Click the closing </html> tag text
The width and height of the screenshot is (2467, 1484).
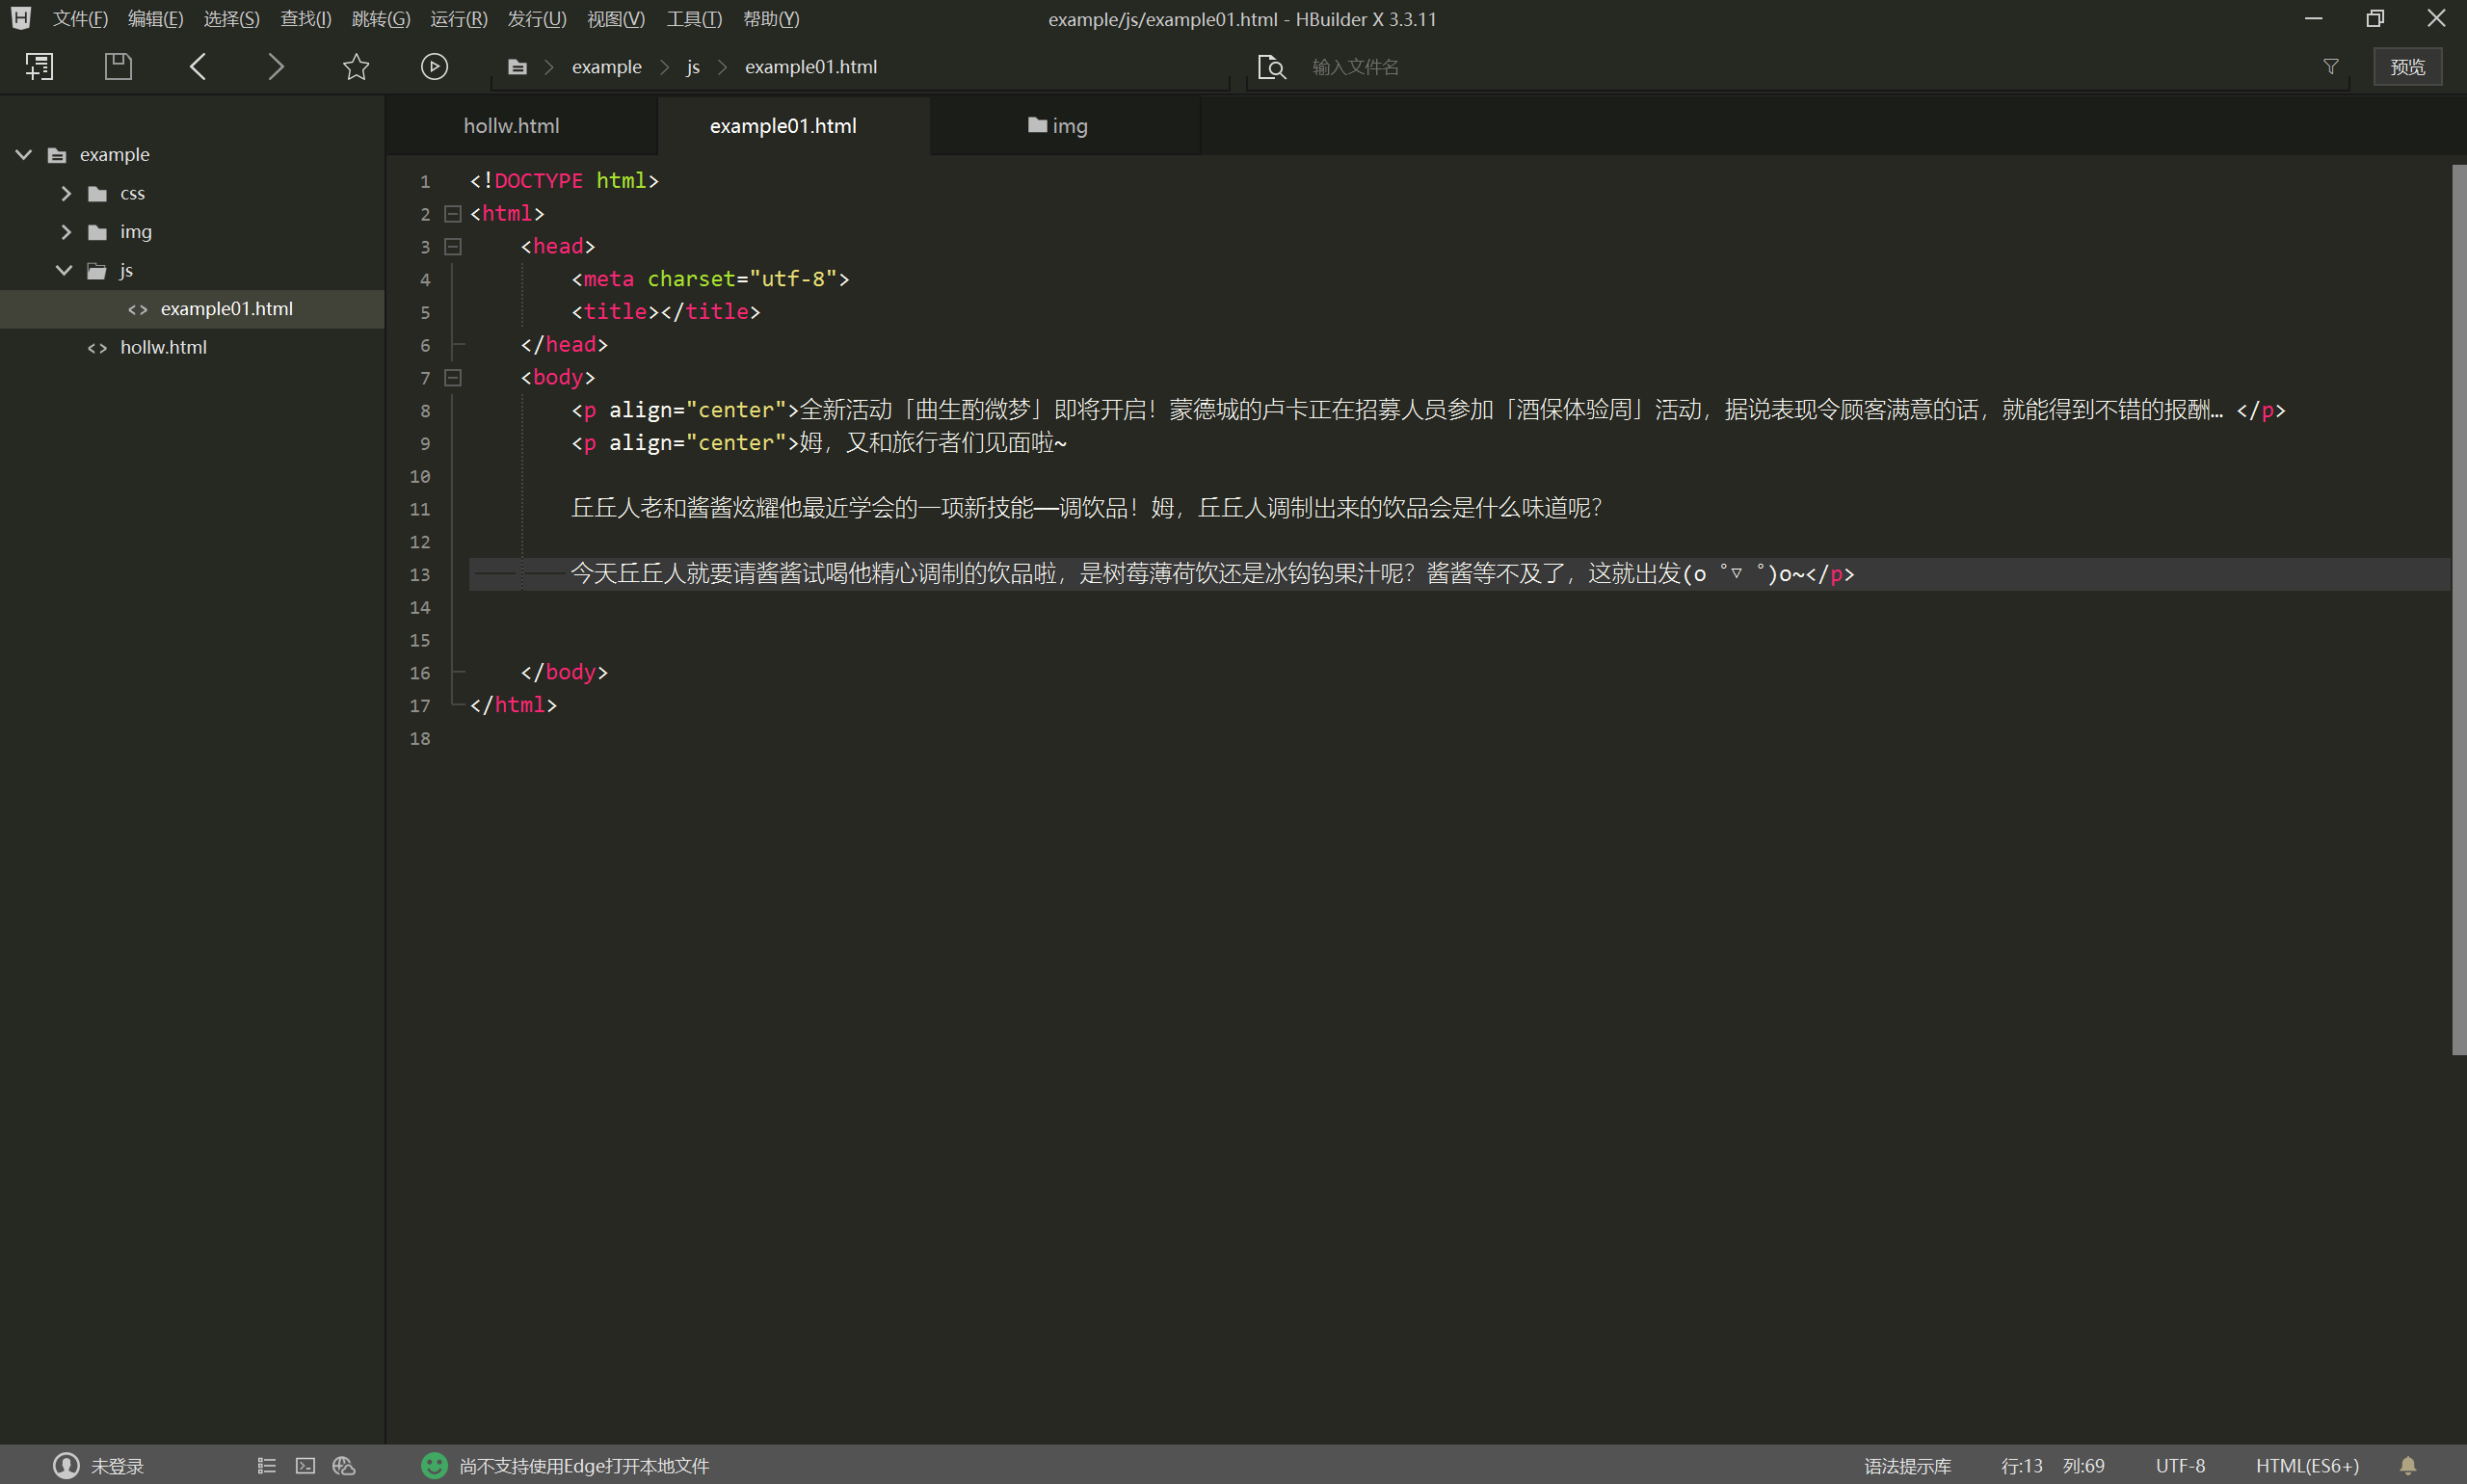click(x=513, y=705)
